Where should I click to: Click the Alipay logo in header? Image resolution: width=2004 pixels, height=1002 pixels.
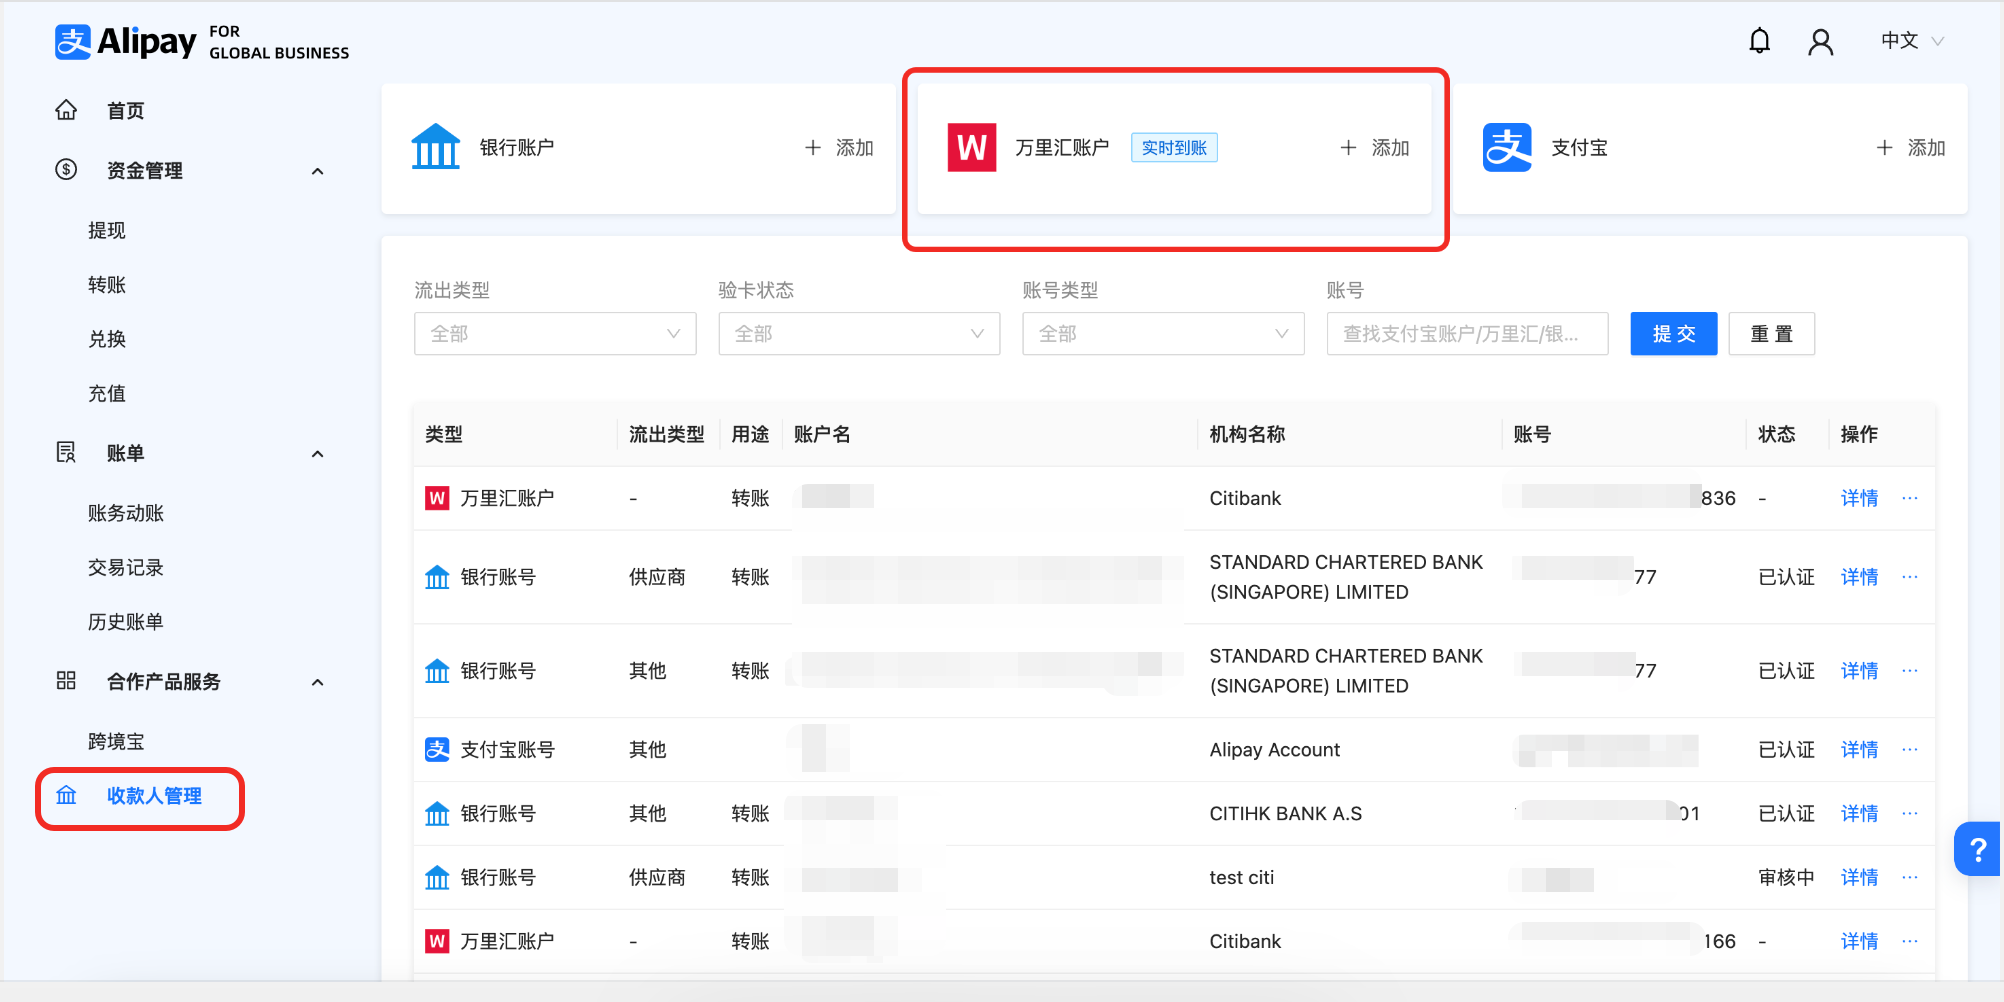coord(126,42)
